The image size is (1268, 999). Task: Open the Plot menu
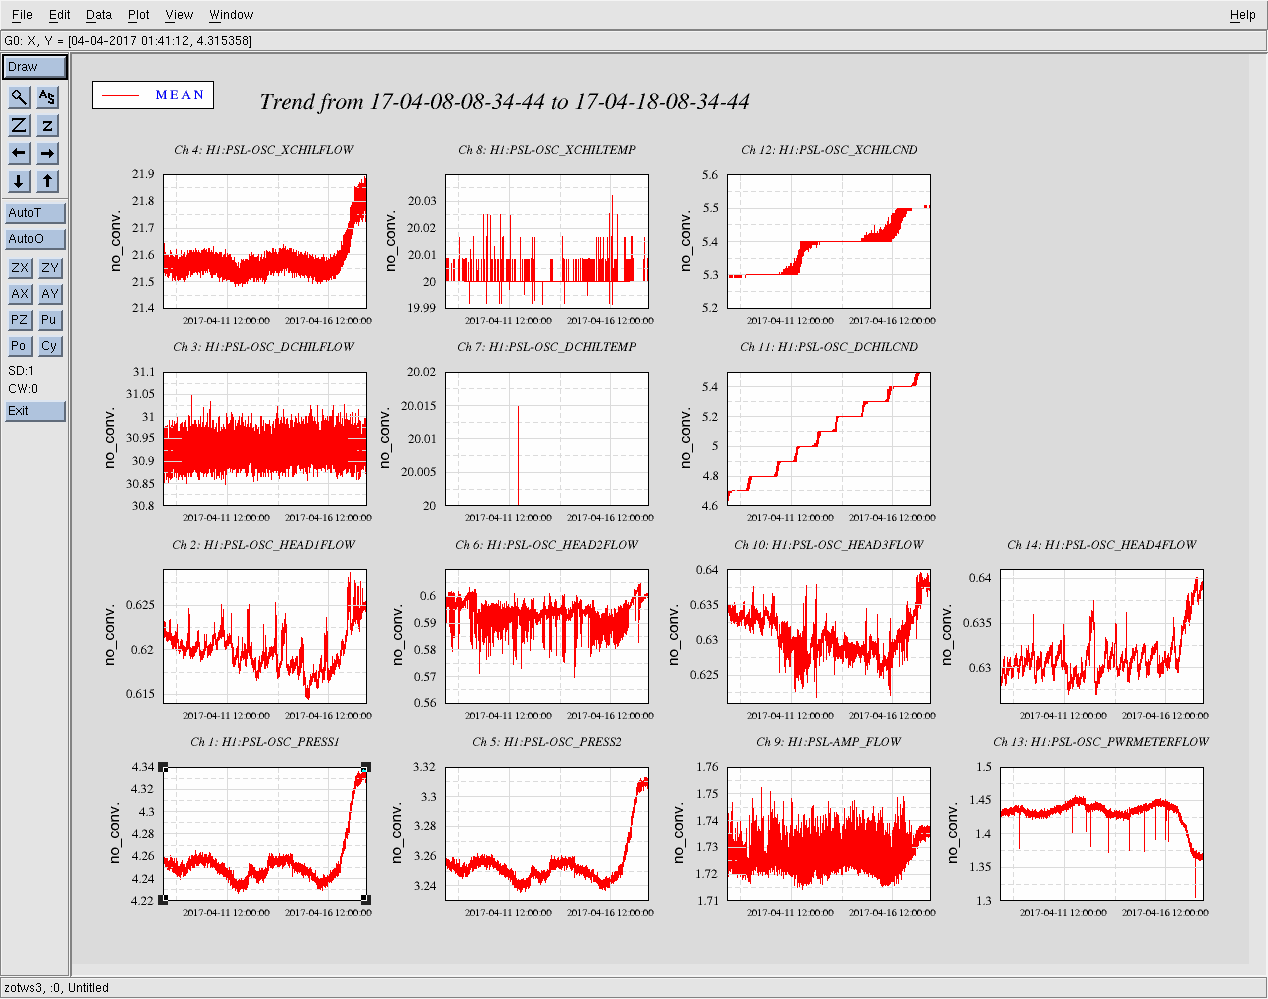(x=139, y=15)
